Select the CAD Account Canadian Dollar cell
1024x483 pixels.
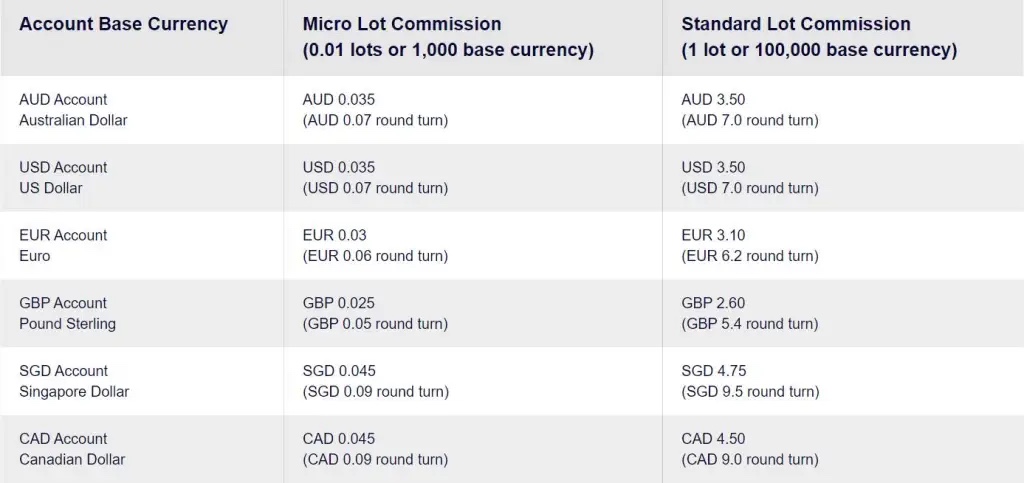click(x=72, y=449)
